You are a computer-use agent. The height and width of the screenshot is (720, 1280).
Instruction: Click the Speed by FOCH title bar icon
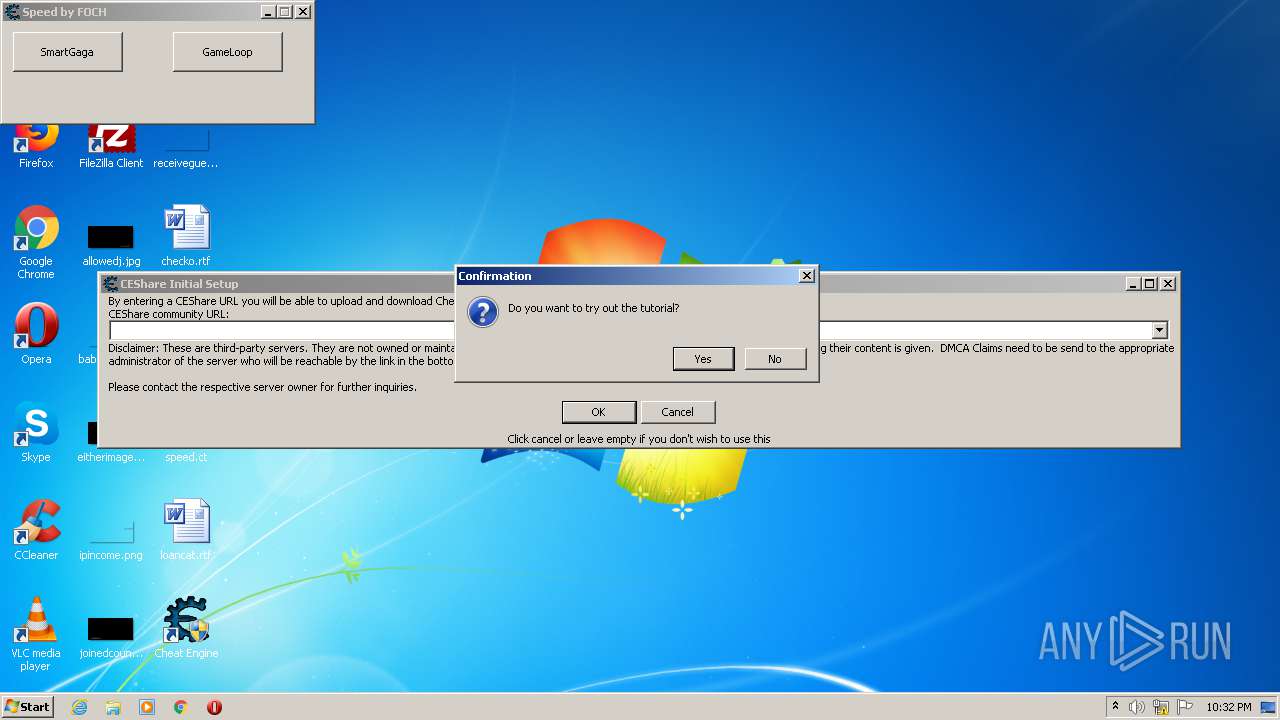12,12
